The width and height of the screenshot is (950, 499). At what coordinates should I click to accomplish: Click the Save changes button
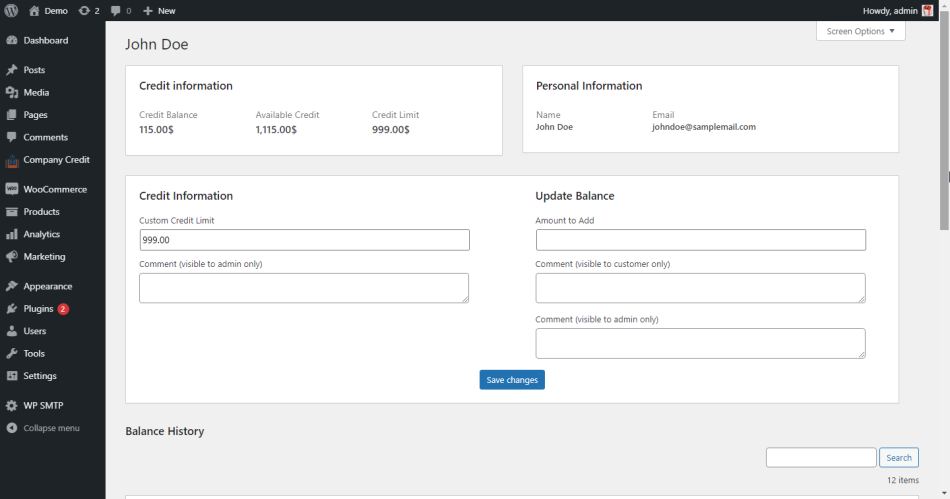pos(512,380)
